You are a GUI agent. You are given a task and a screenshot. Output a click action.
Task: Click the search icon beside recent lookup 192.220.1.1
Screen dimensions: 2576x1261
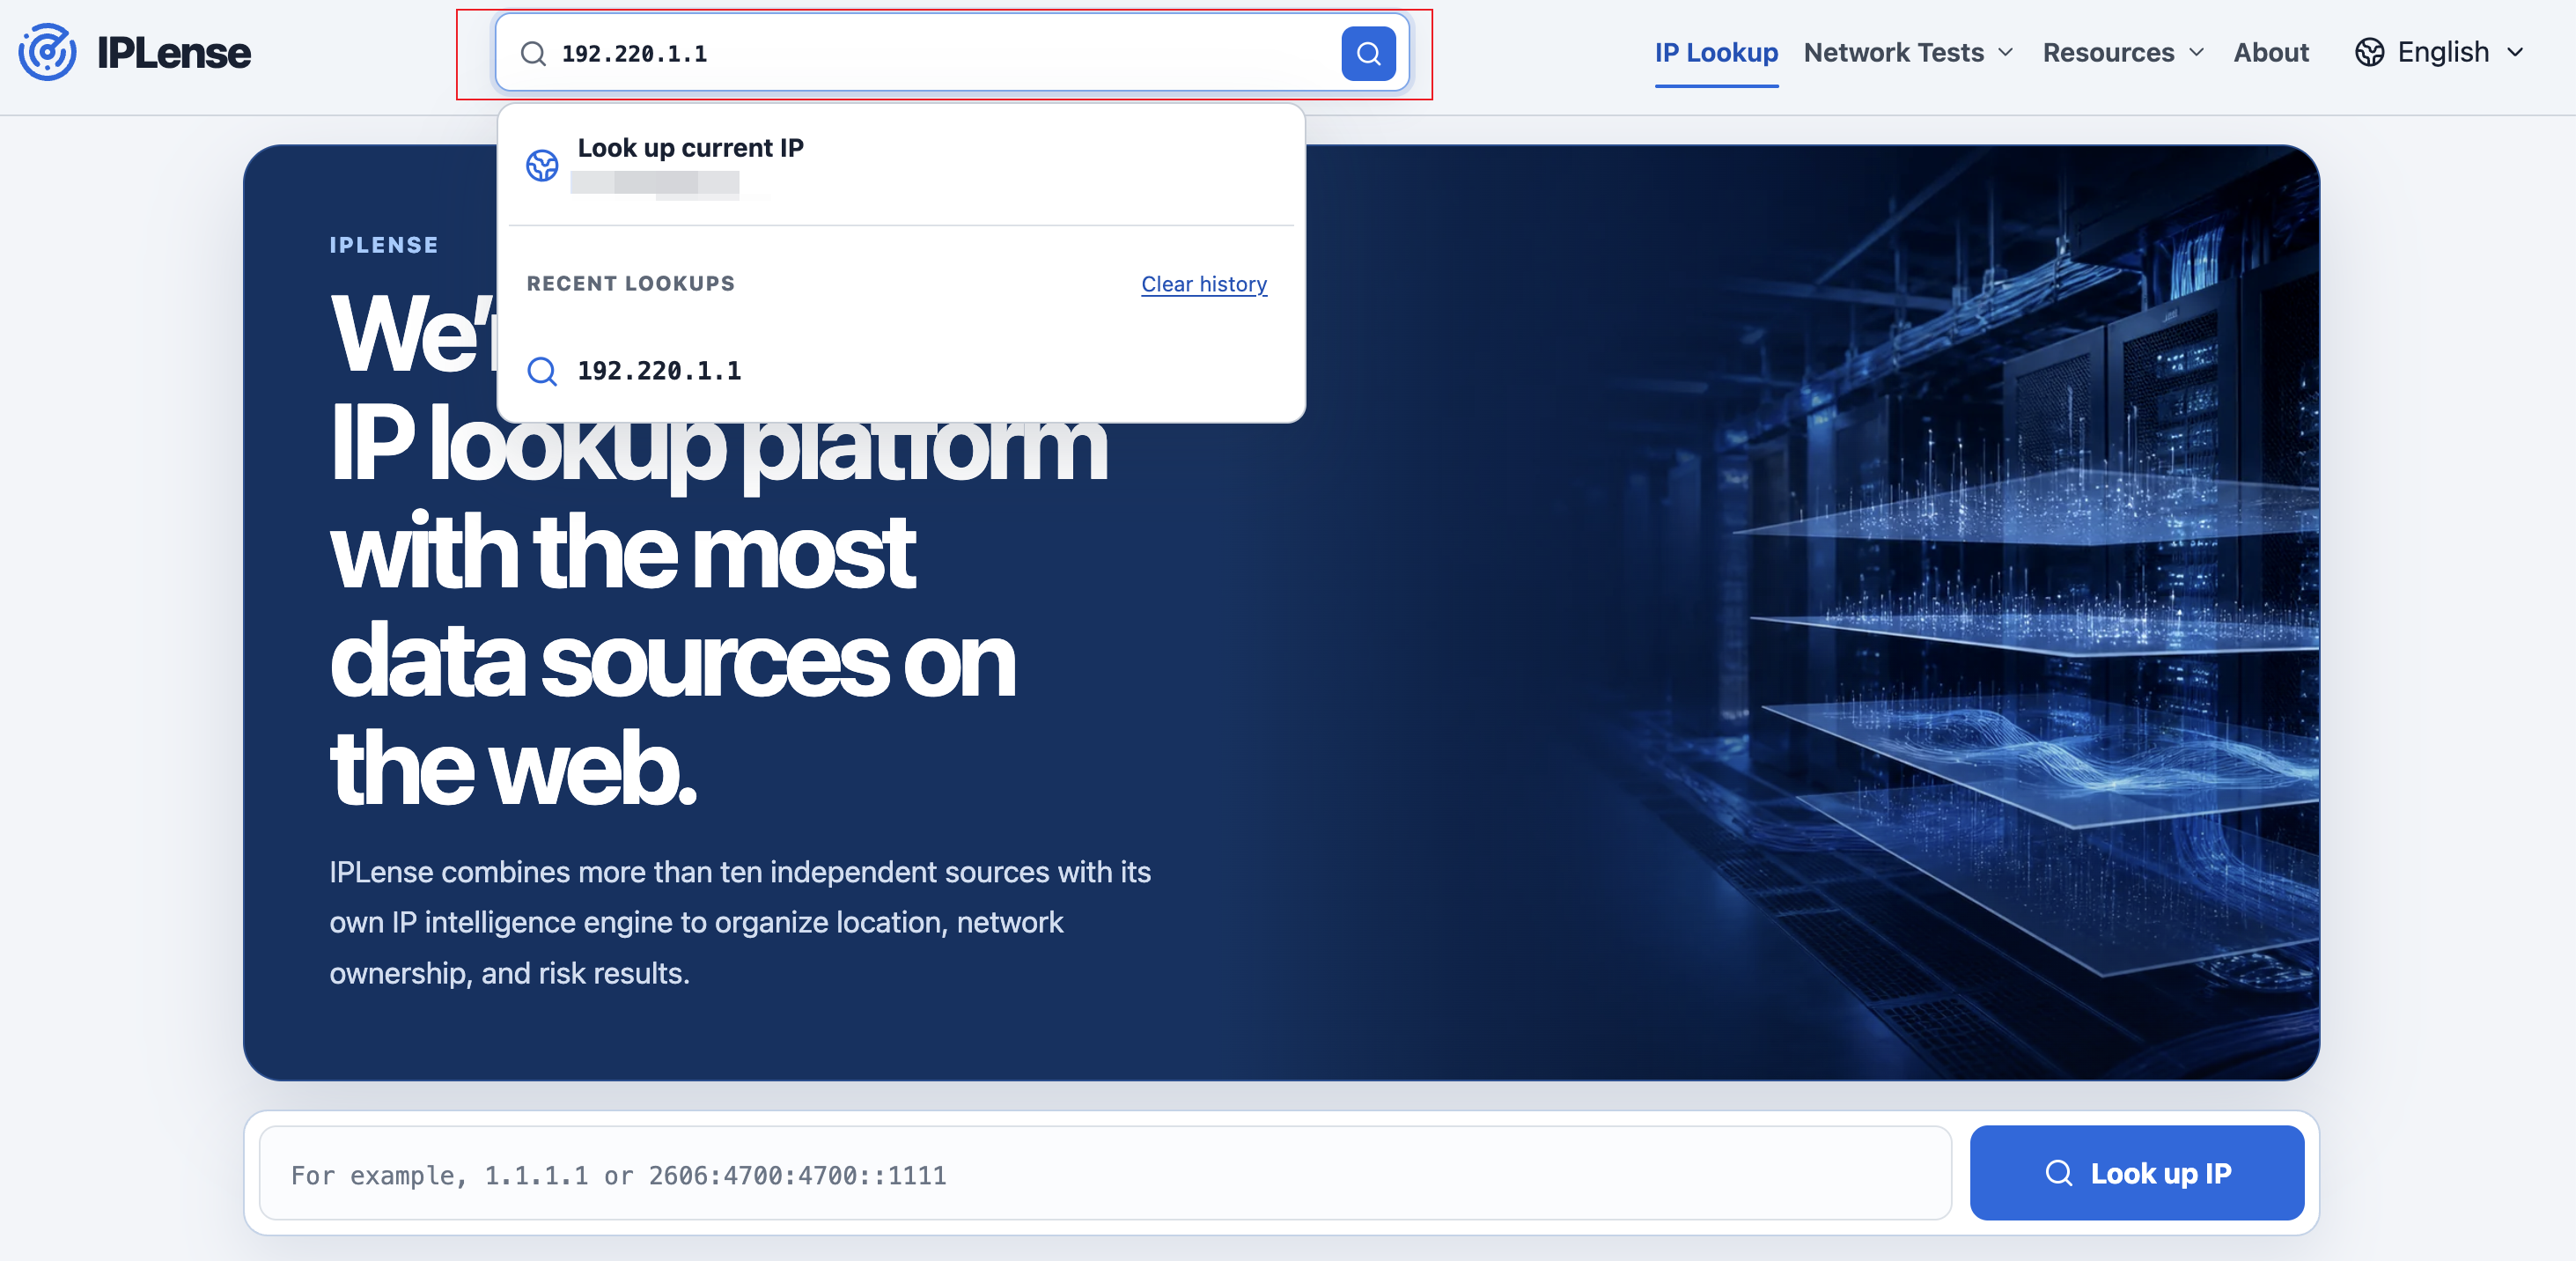point(542,371)
